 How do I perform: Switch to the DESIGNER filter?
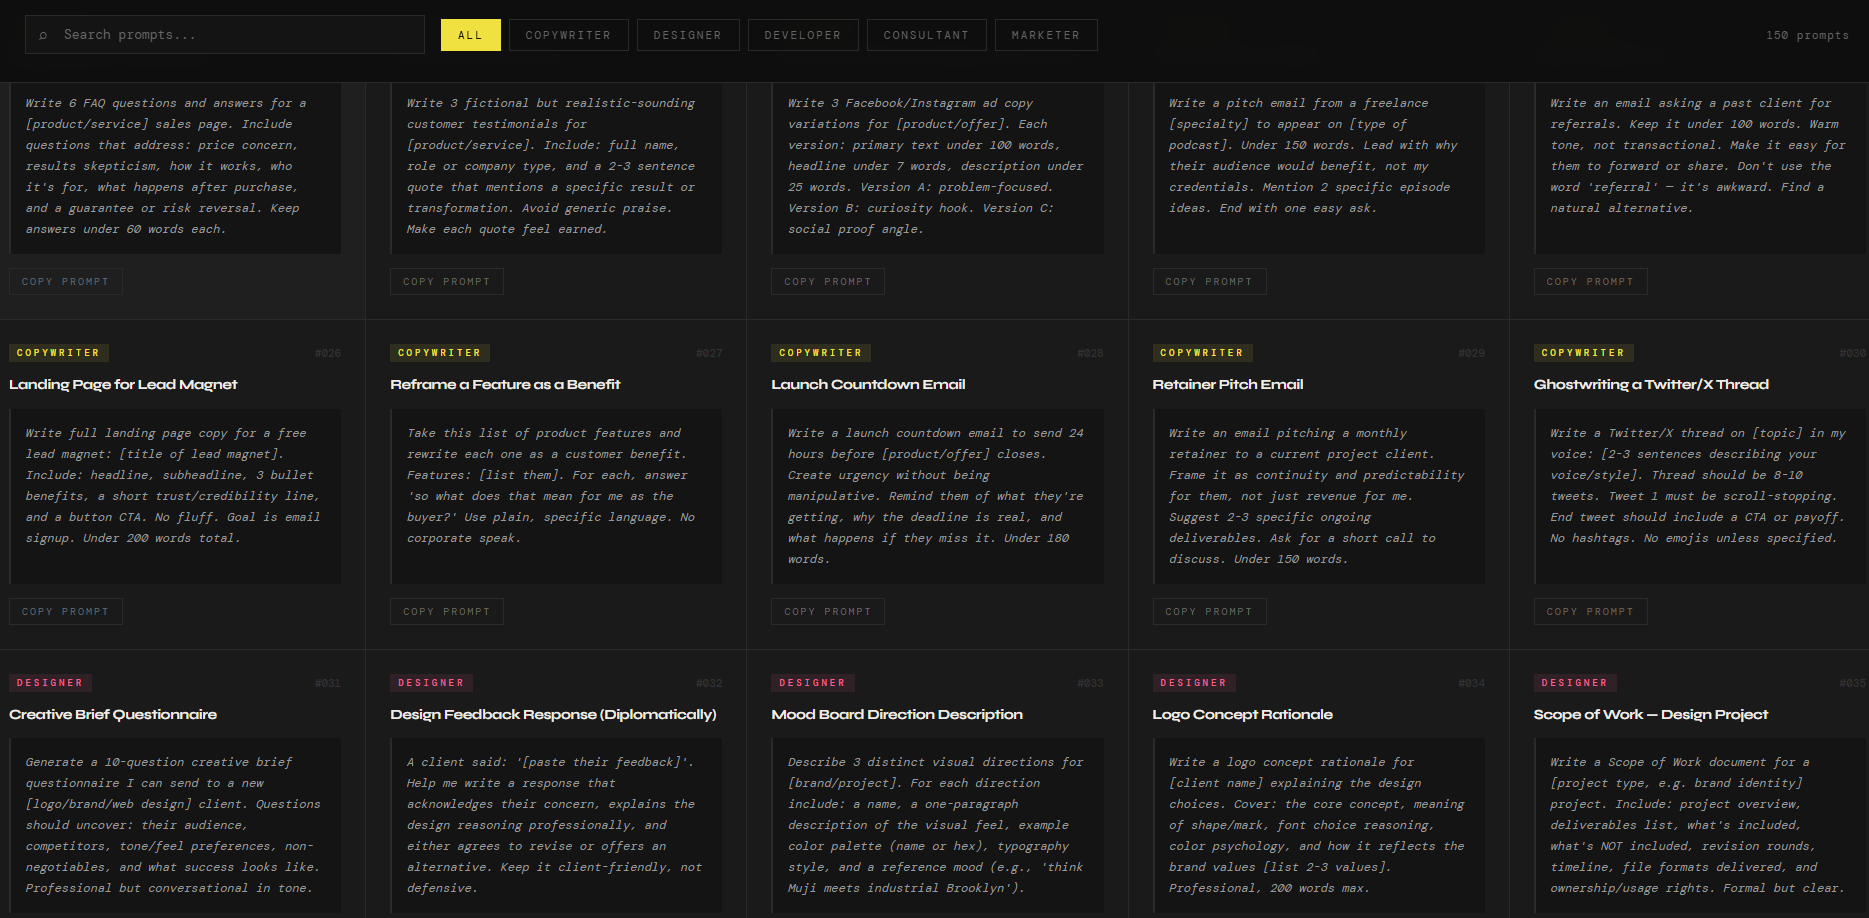point(687,35)
